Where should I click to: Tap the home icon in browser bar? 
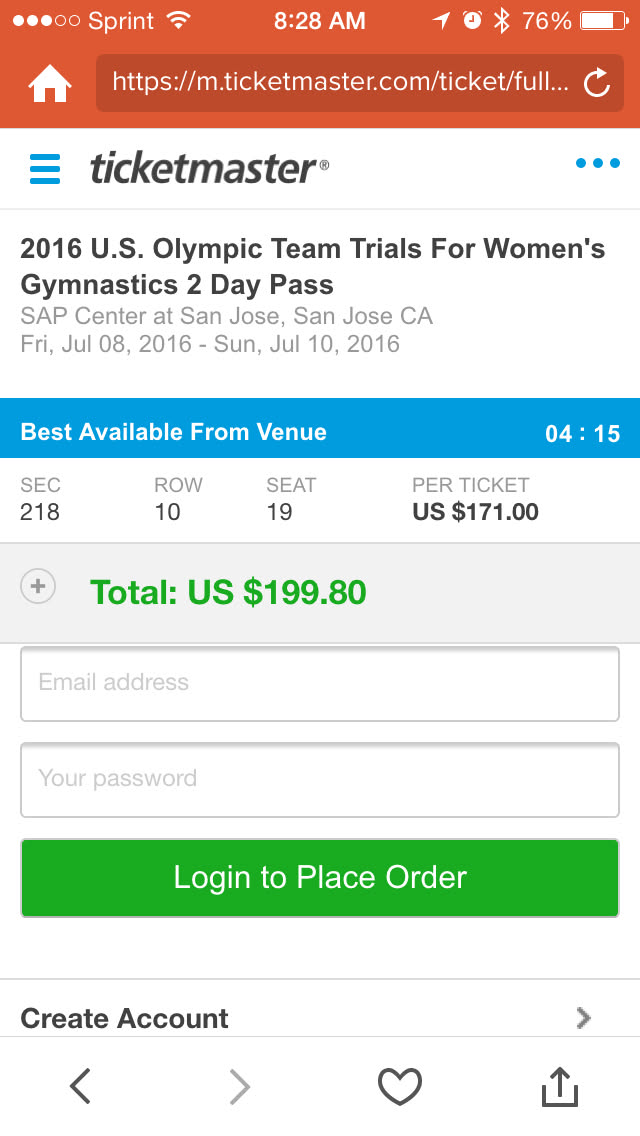50,84
